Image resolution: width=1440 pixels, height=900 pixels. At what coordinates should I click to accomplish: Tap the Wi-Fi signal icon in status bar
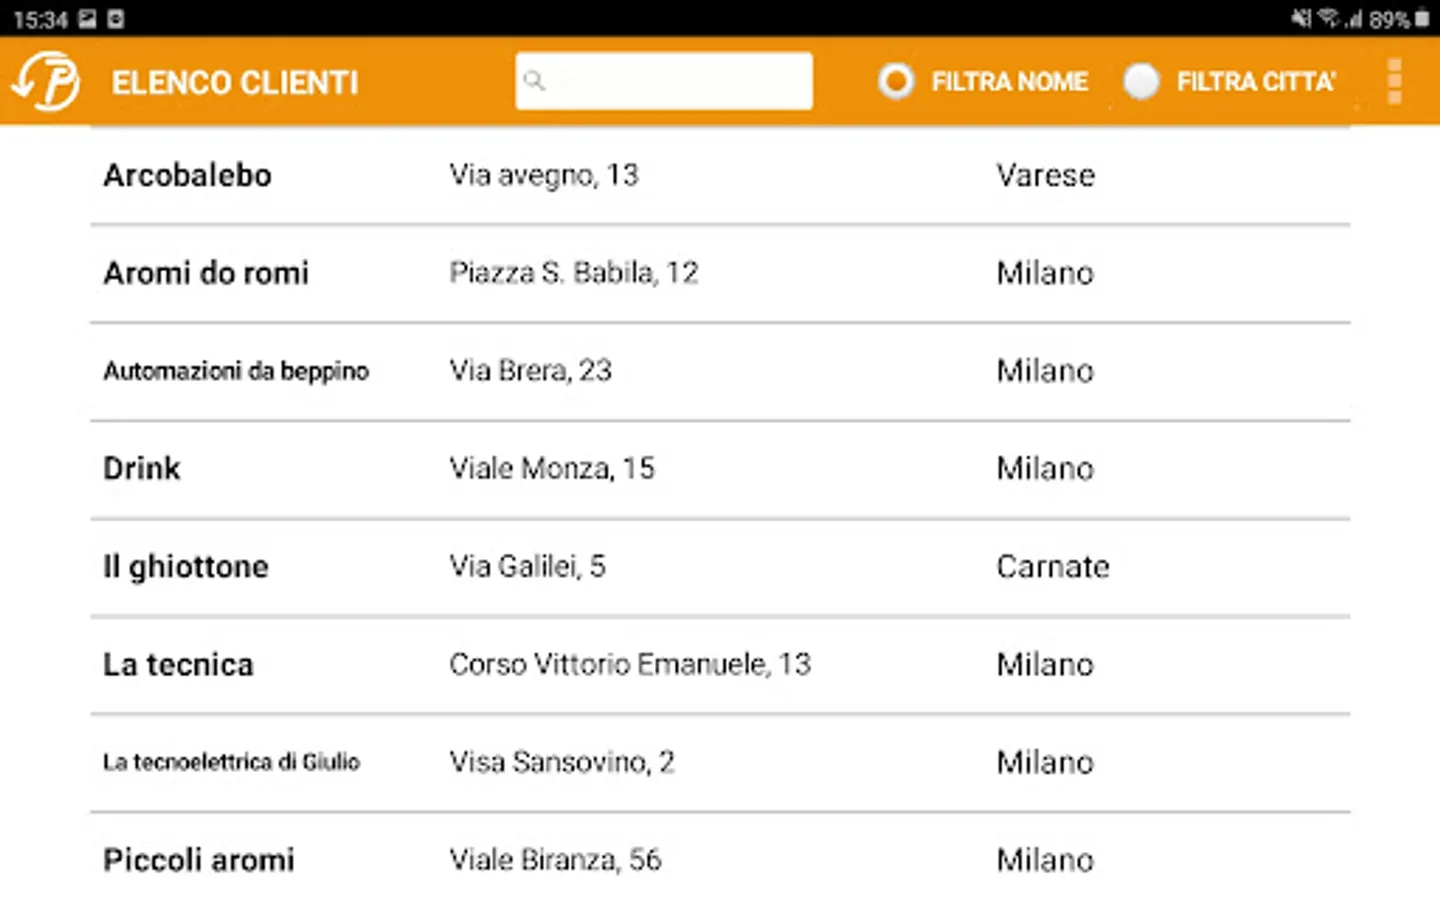tap(1327, 18)
